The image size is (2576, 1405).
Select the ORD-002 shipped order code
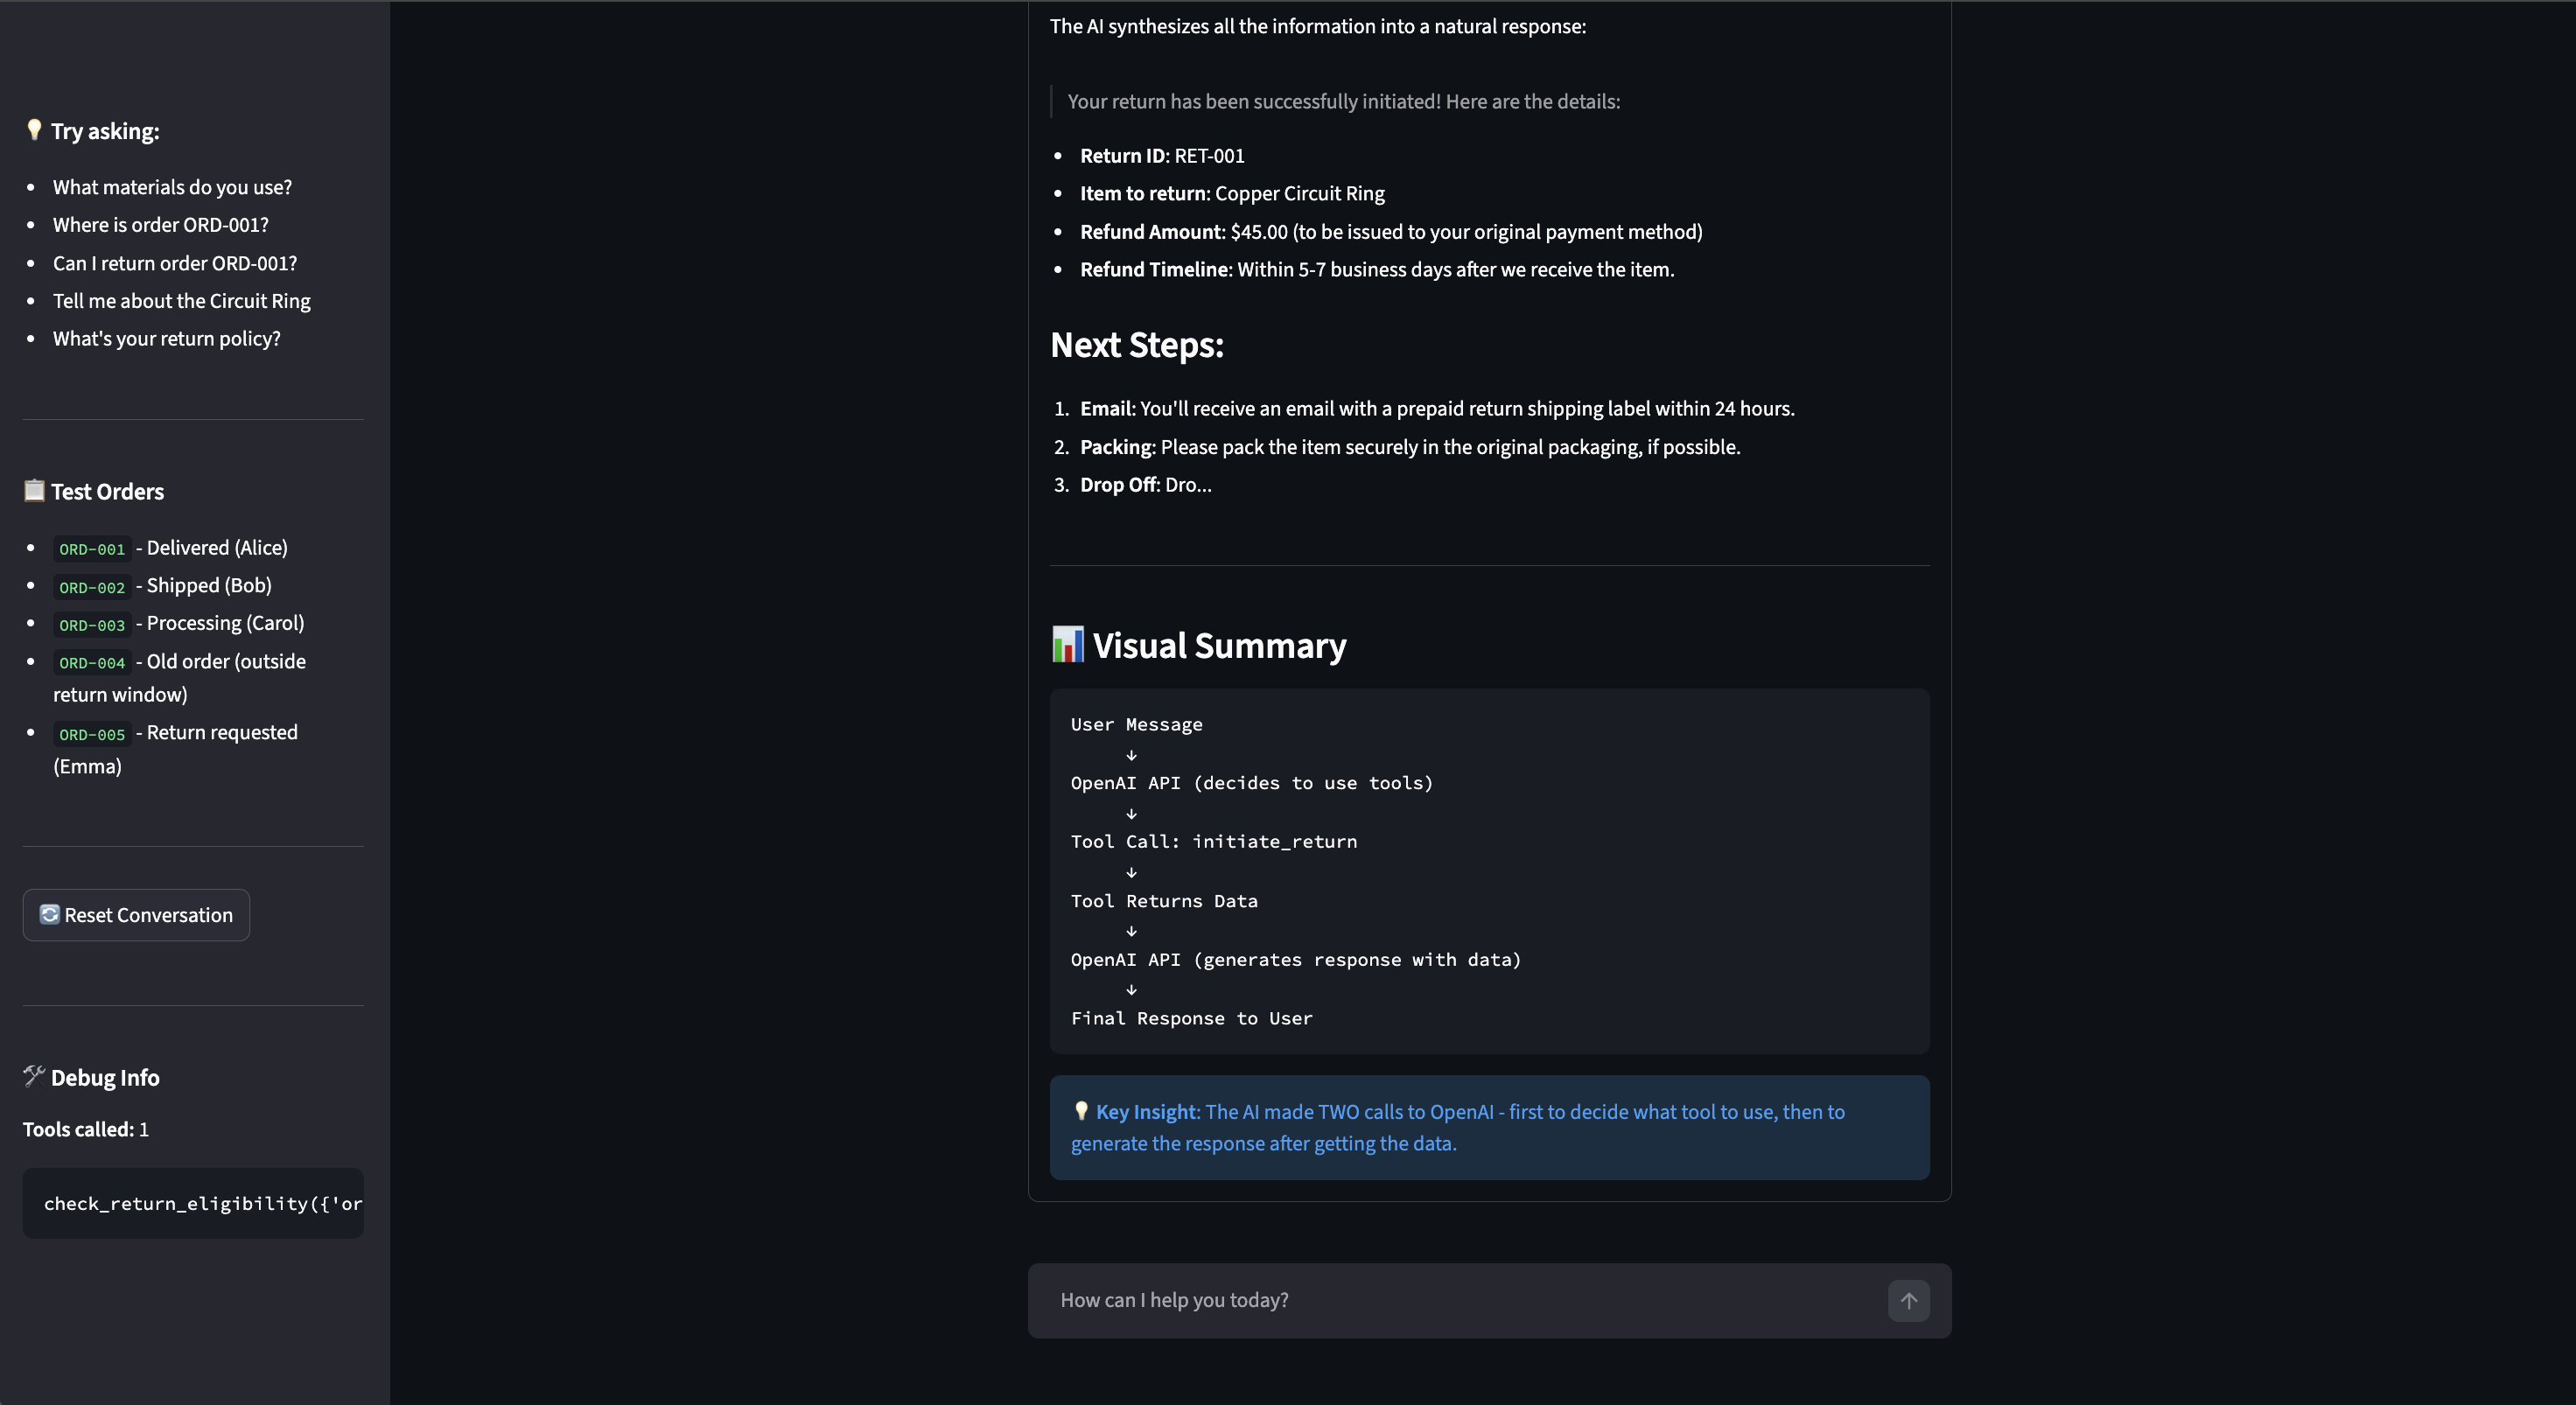tap(92, 587)
